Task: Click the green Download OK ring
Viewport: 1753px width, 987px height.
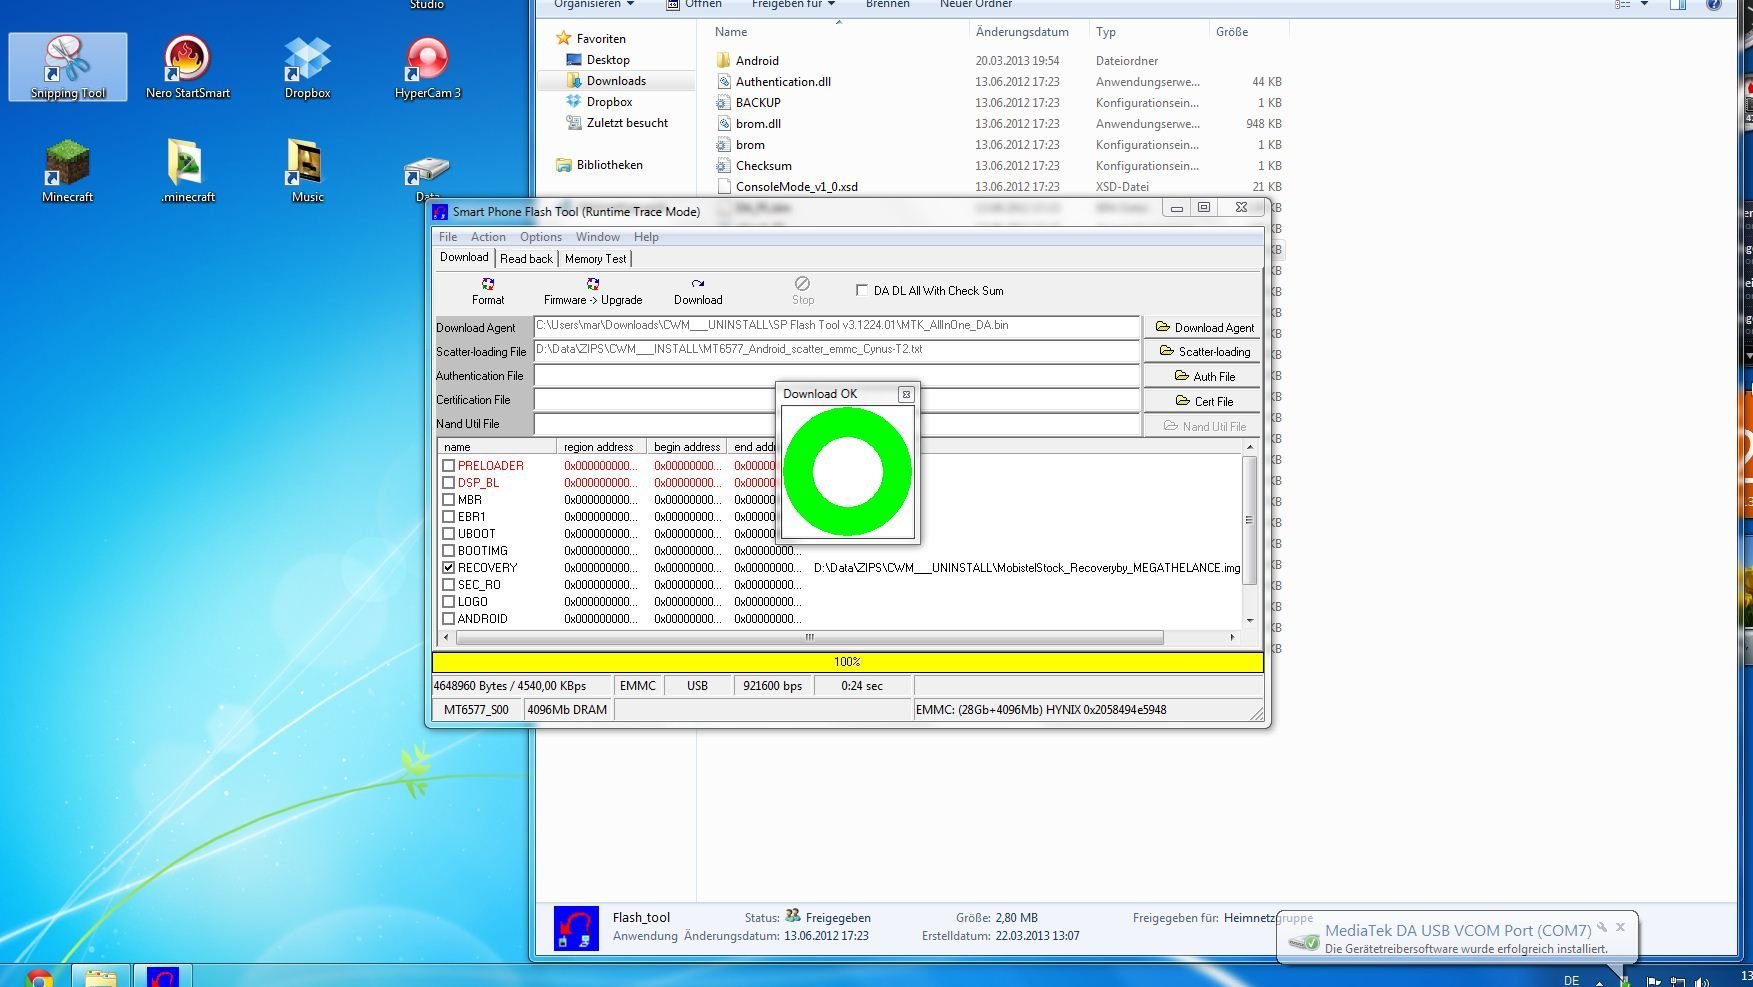Action: pos(847,471)
